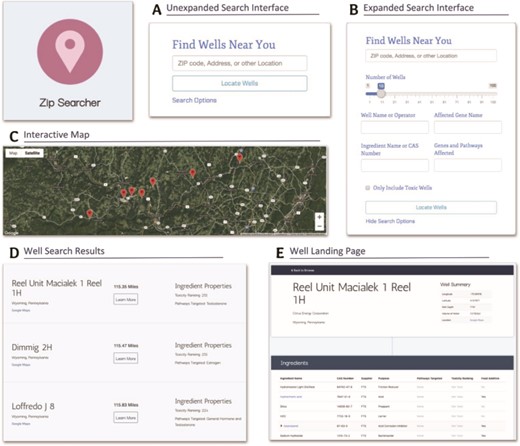Click Learn More for Reel Unit Macialek well
The image size is (520, 446).
pyautogui.click(x=126, y=299)
